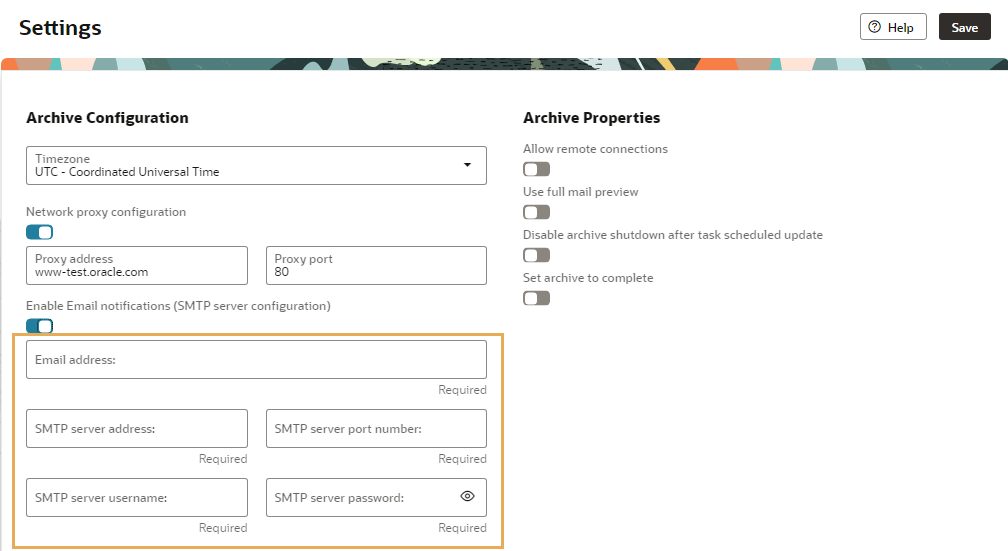Toggle Disable archive shutdown after task update

(536, 255)
